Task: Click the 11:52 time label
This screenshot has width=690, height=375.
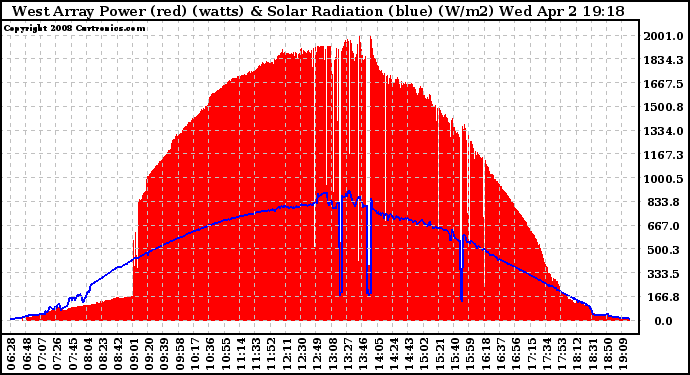Action: click(271, 354)
